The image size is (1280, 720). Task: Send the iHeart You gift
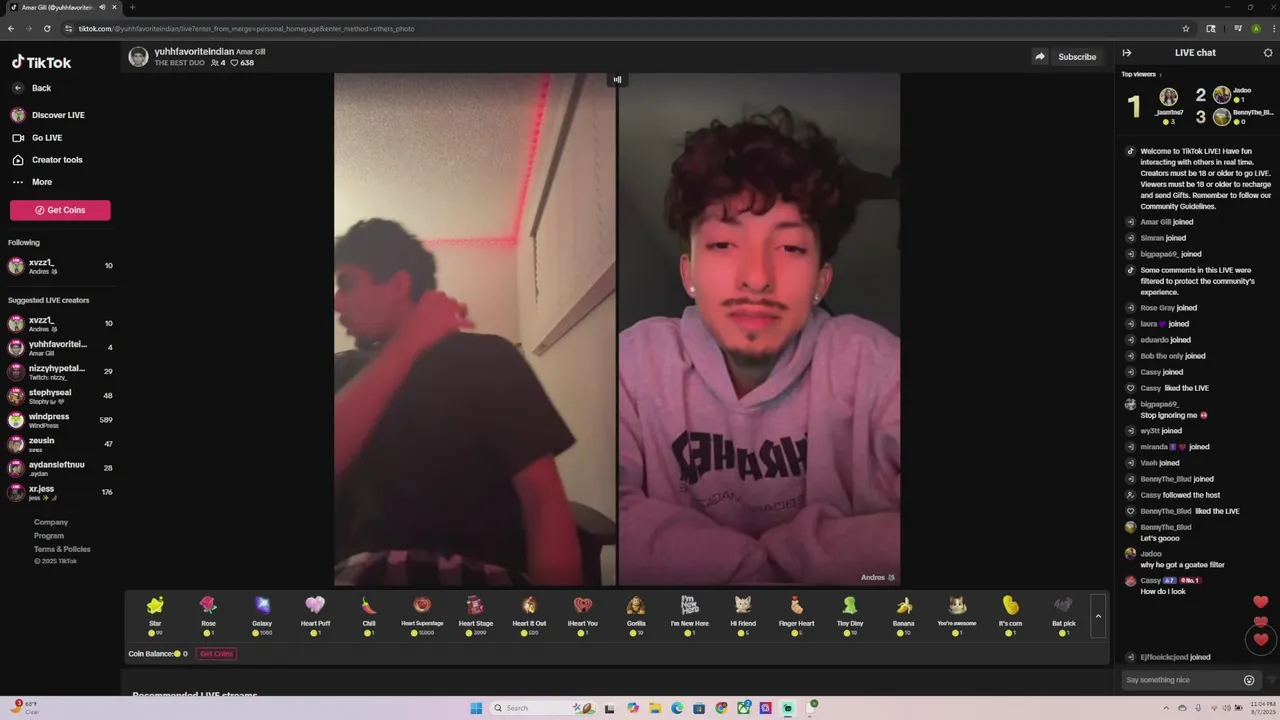pos(583,614)
